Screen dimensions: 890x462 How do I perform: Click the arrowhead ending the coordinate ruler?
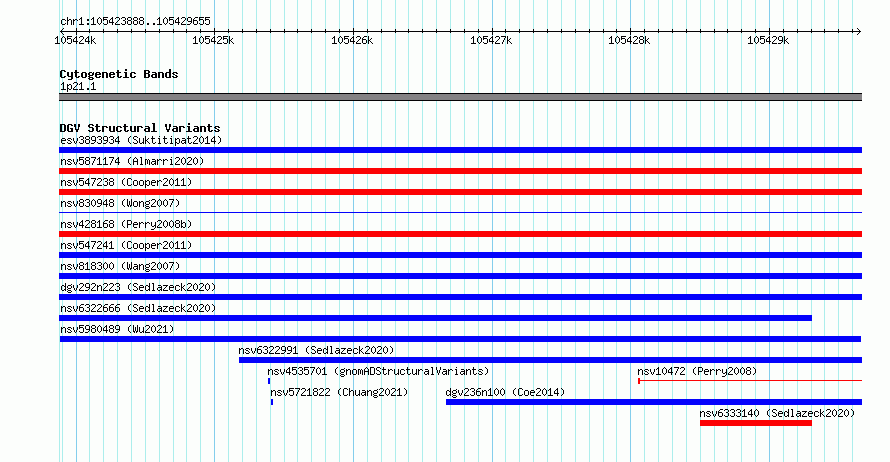tap(858, 31)
